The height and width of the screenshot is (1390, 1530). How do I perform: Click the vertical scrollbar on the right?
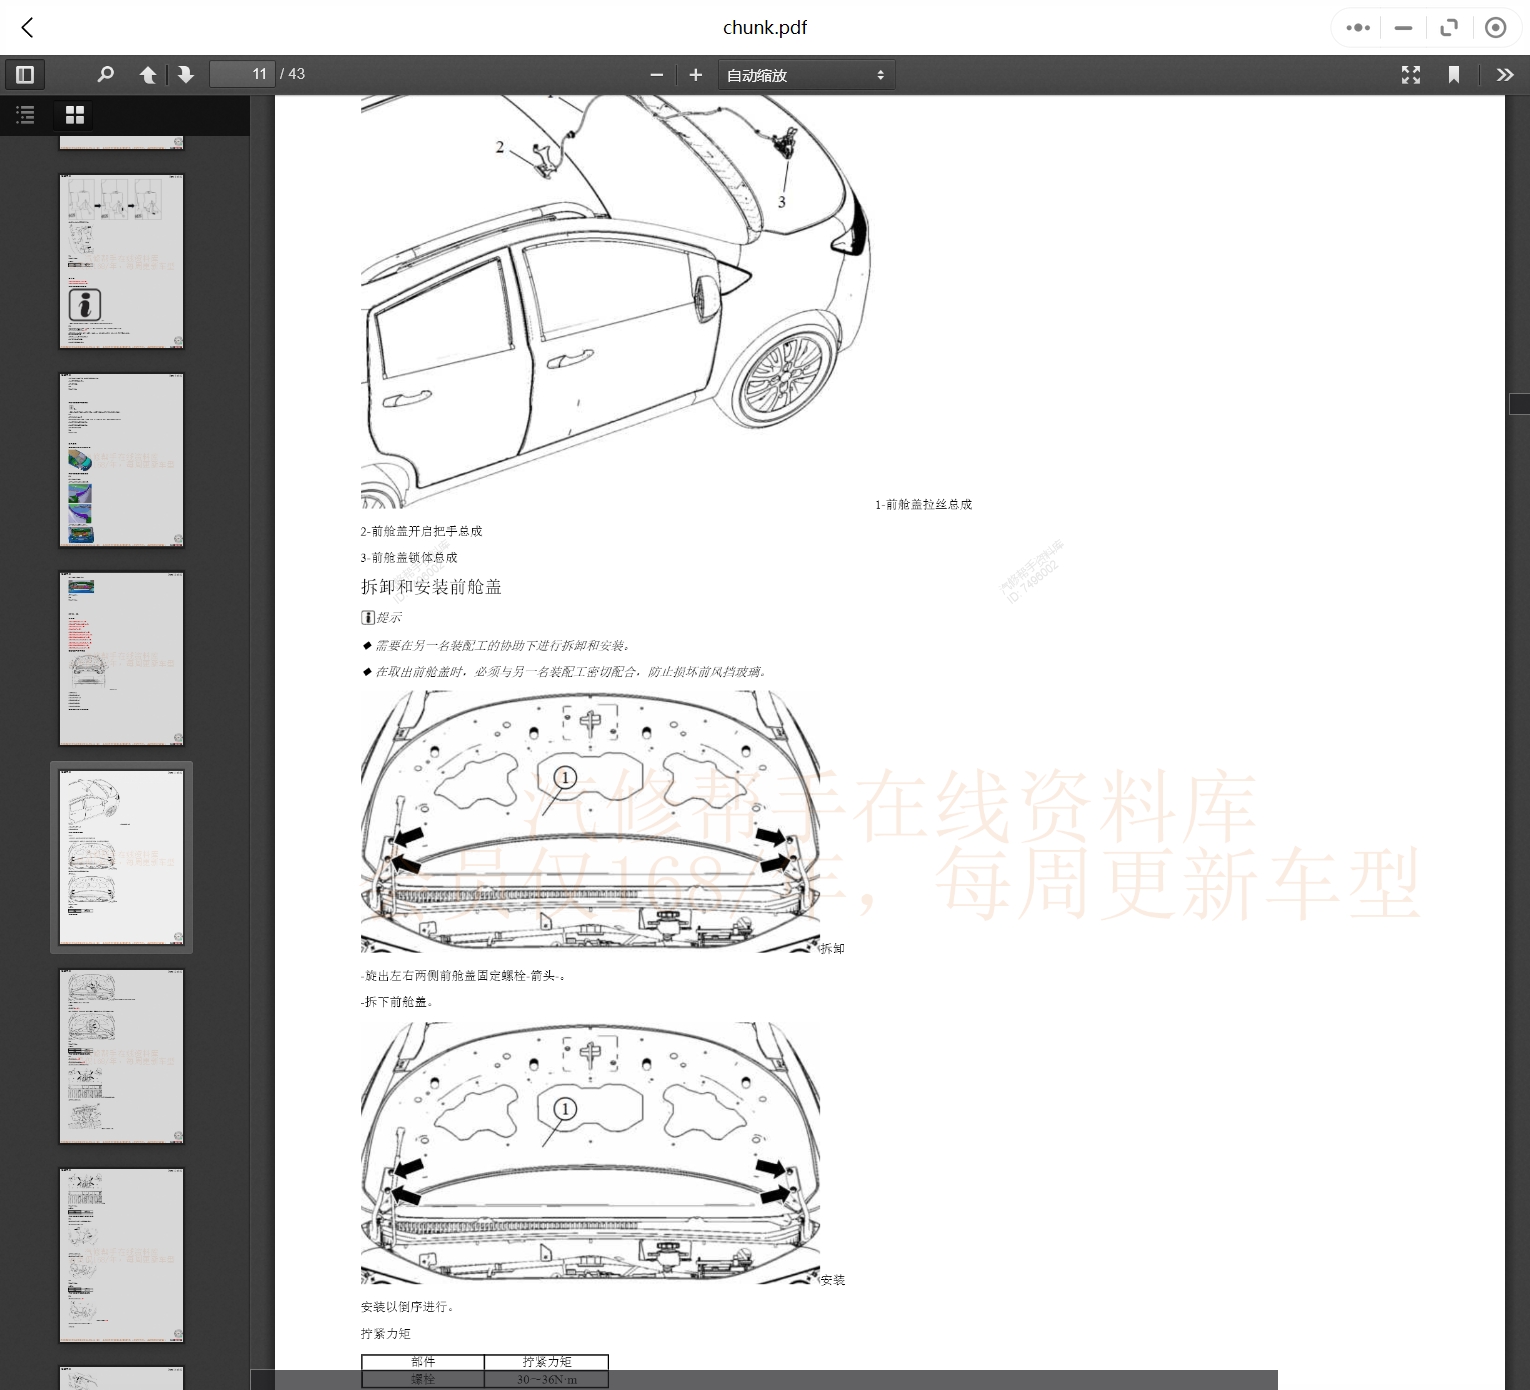click(1521, 402)
